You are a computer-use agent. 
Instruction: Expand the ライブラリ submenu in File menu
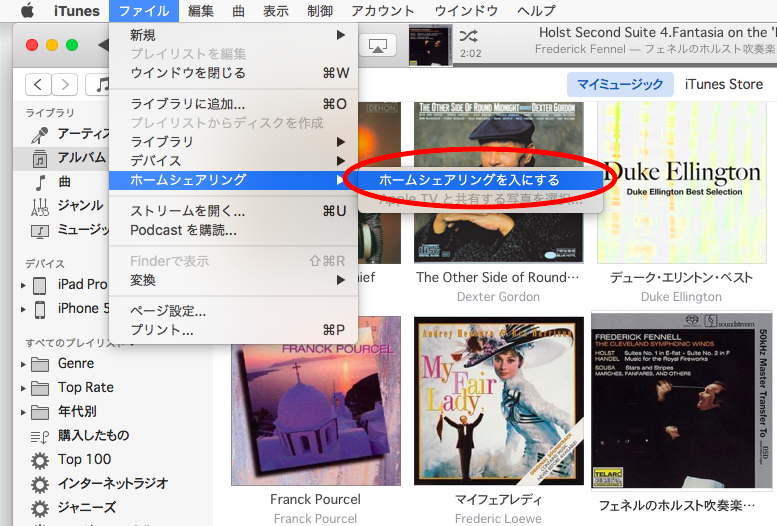click(233, 142)
